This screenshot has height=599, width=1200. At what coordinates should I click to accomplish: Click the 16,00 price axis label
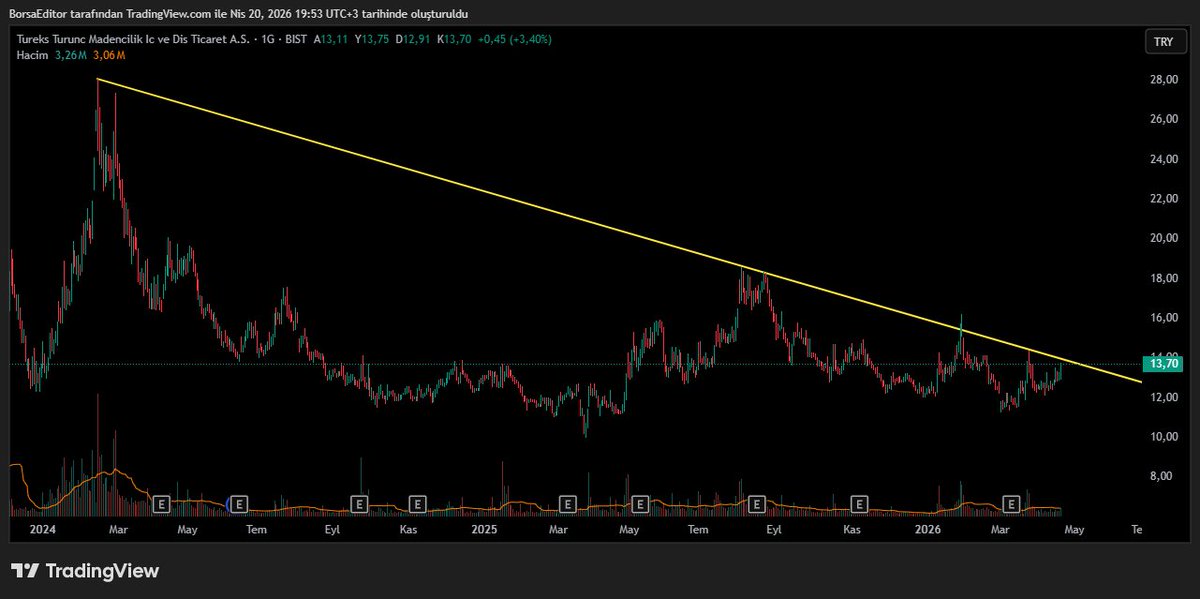tap(1163, 318)
